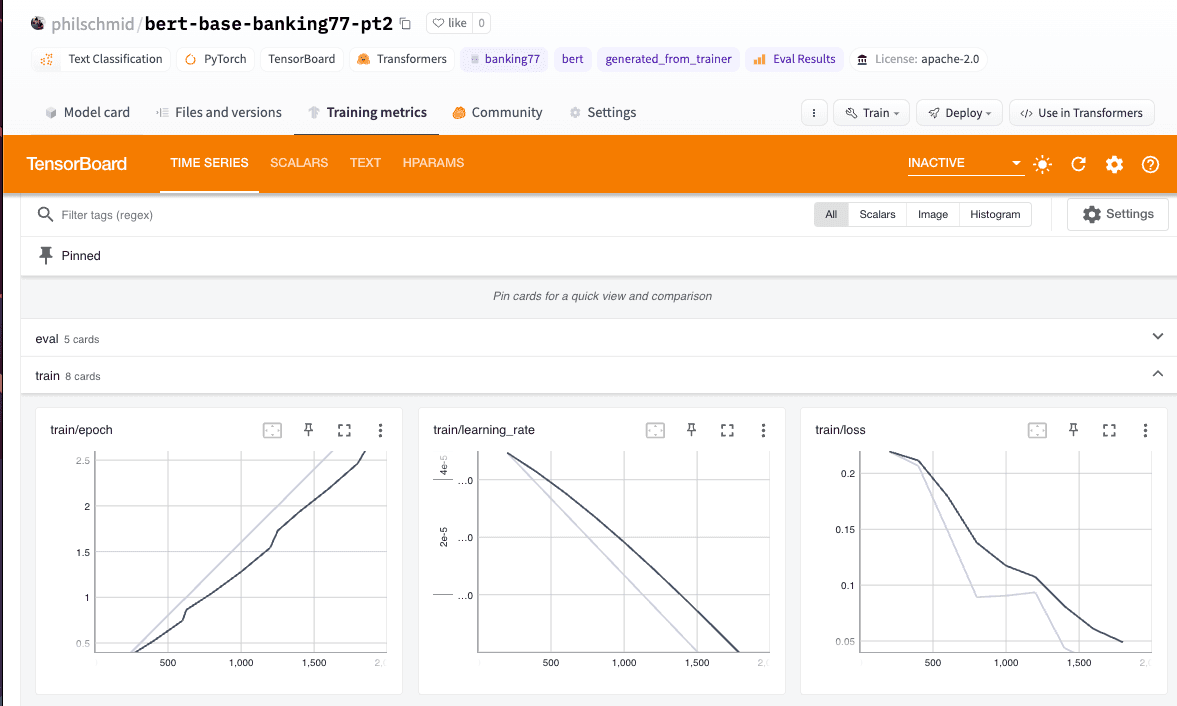Open more options on train/loss card
The height and width of the screenshot is (706, 1177).
pyautogui.click(x=1145, y=430)
